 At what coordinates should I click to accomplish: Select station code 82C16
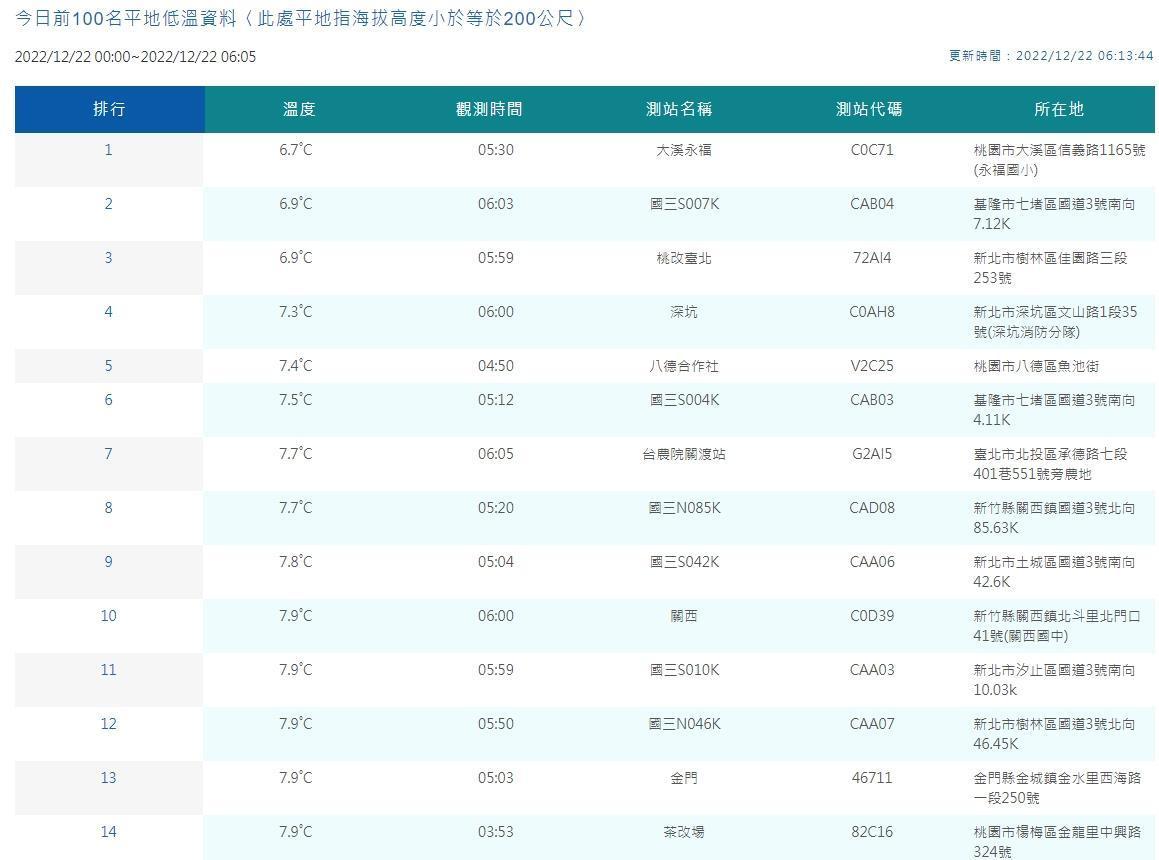pos(872,832)
